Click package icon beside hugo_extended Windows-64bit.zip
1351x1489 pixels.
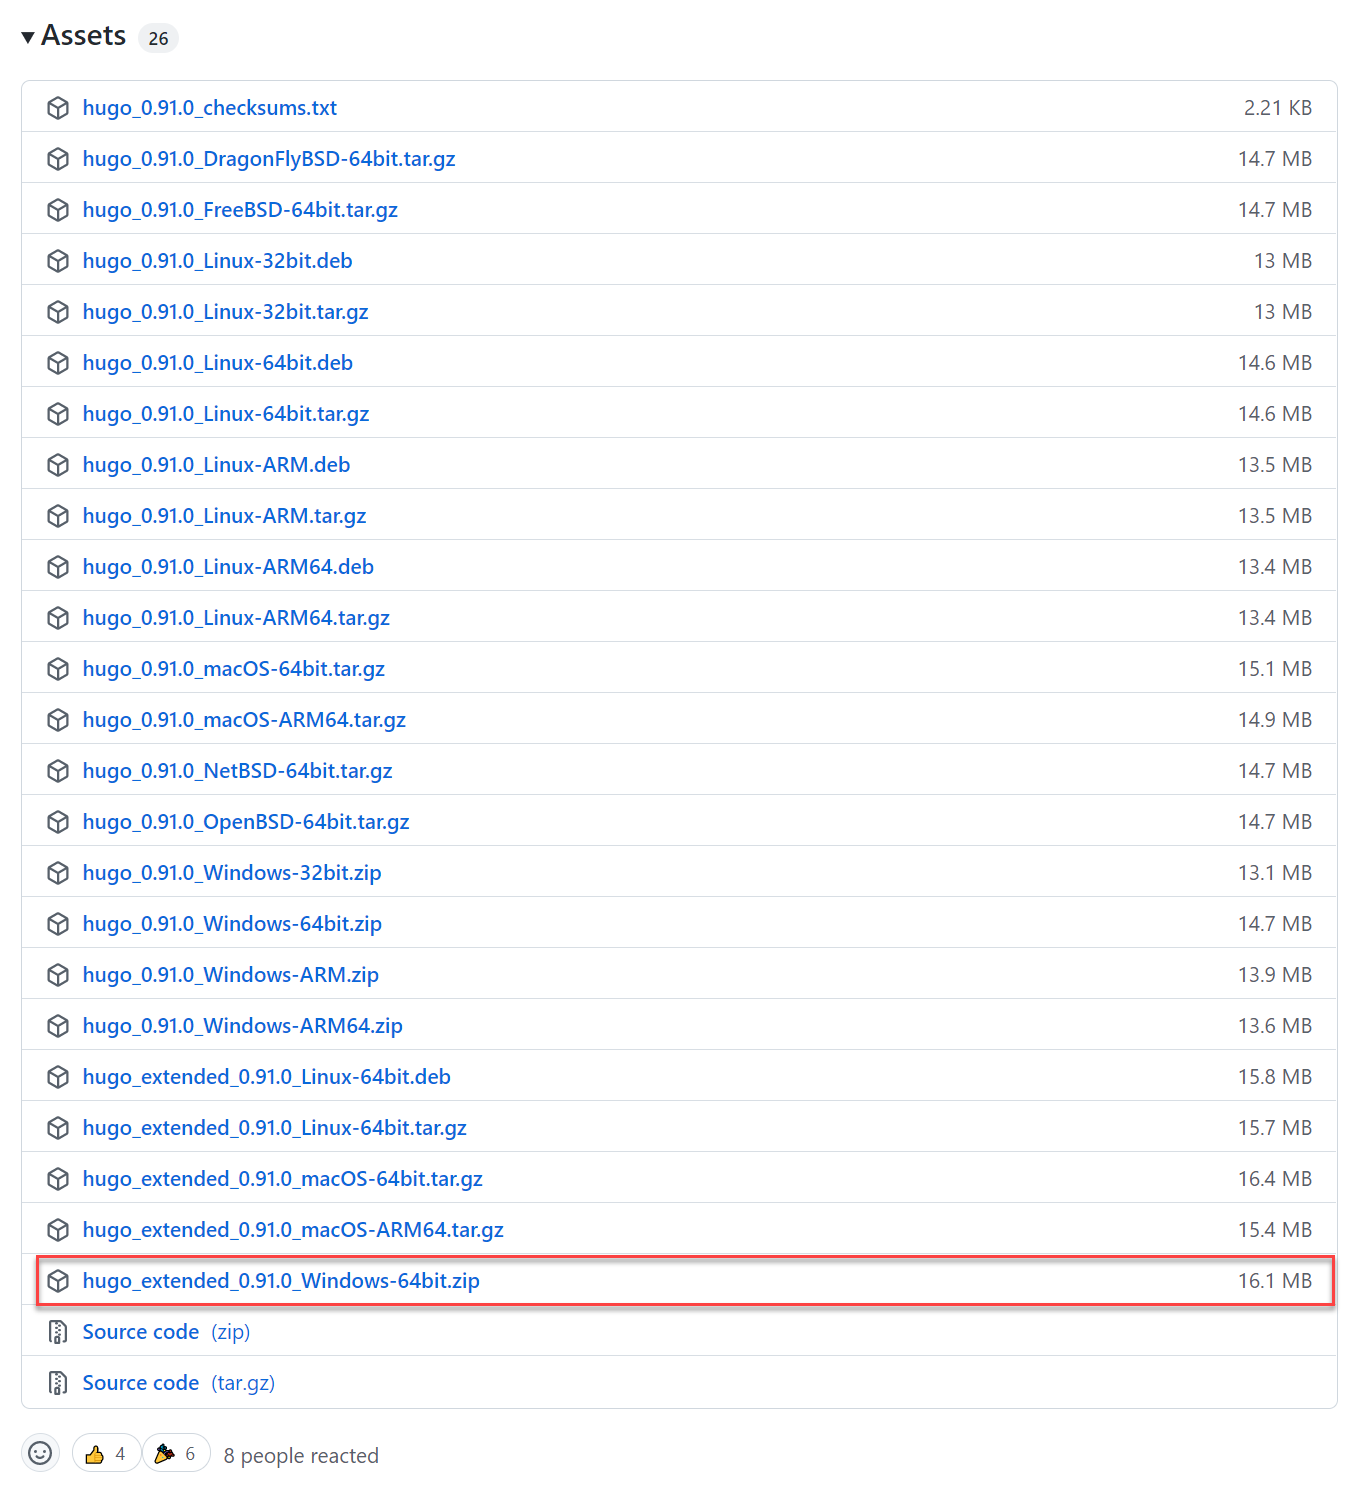[58, 1280]
